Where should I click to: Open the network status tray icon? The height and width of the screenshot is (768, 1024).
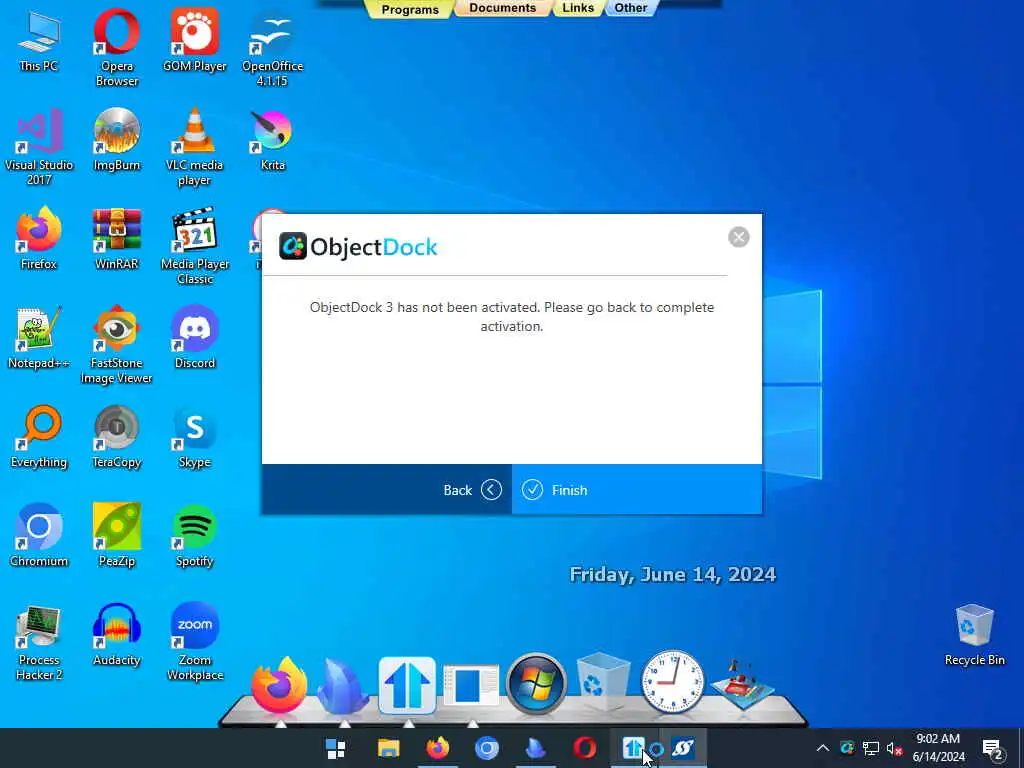871,748
